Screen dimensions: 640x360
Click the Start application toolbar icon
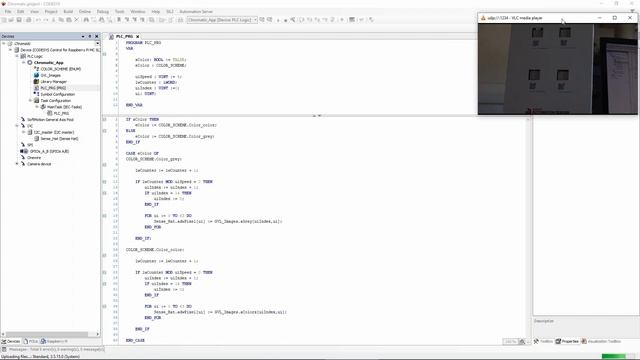click(x=278, y=20)
